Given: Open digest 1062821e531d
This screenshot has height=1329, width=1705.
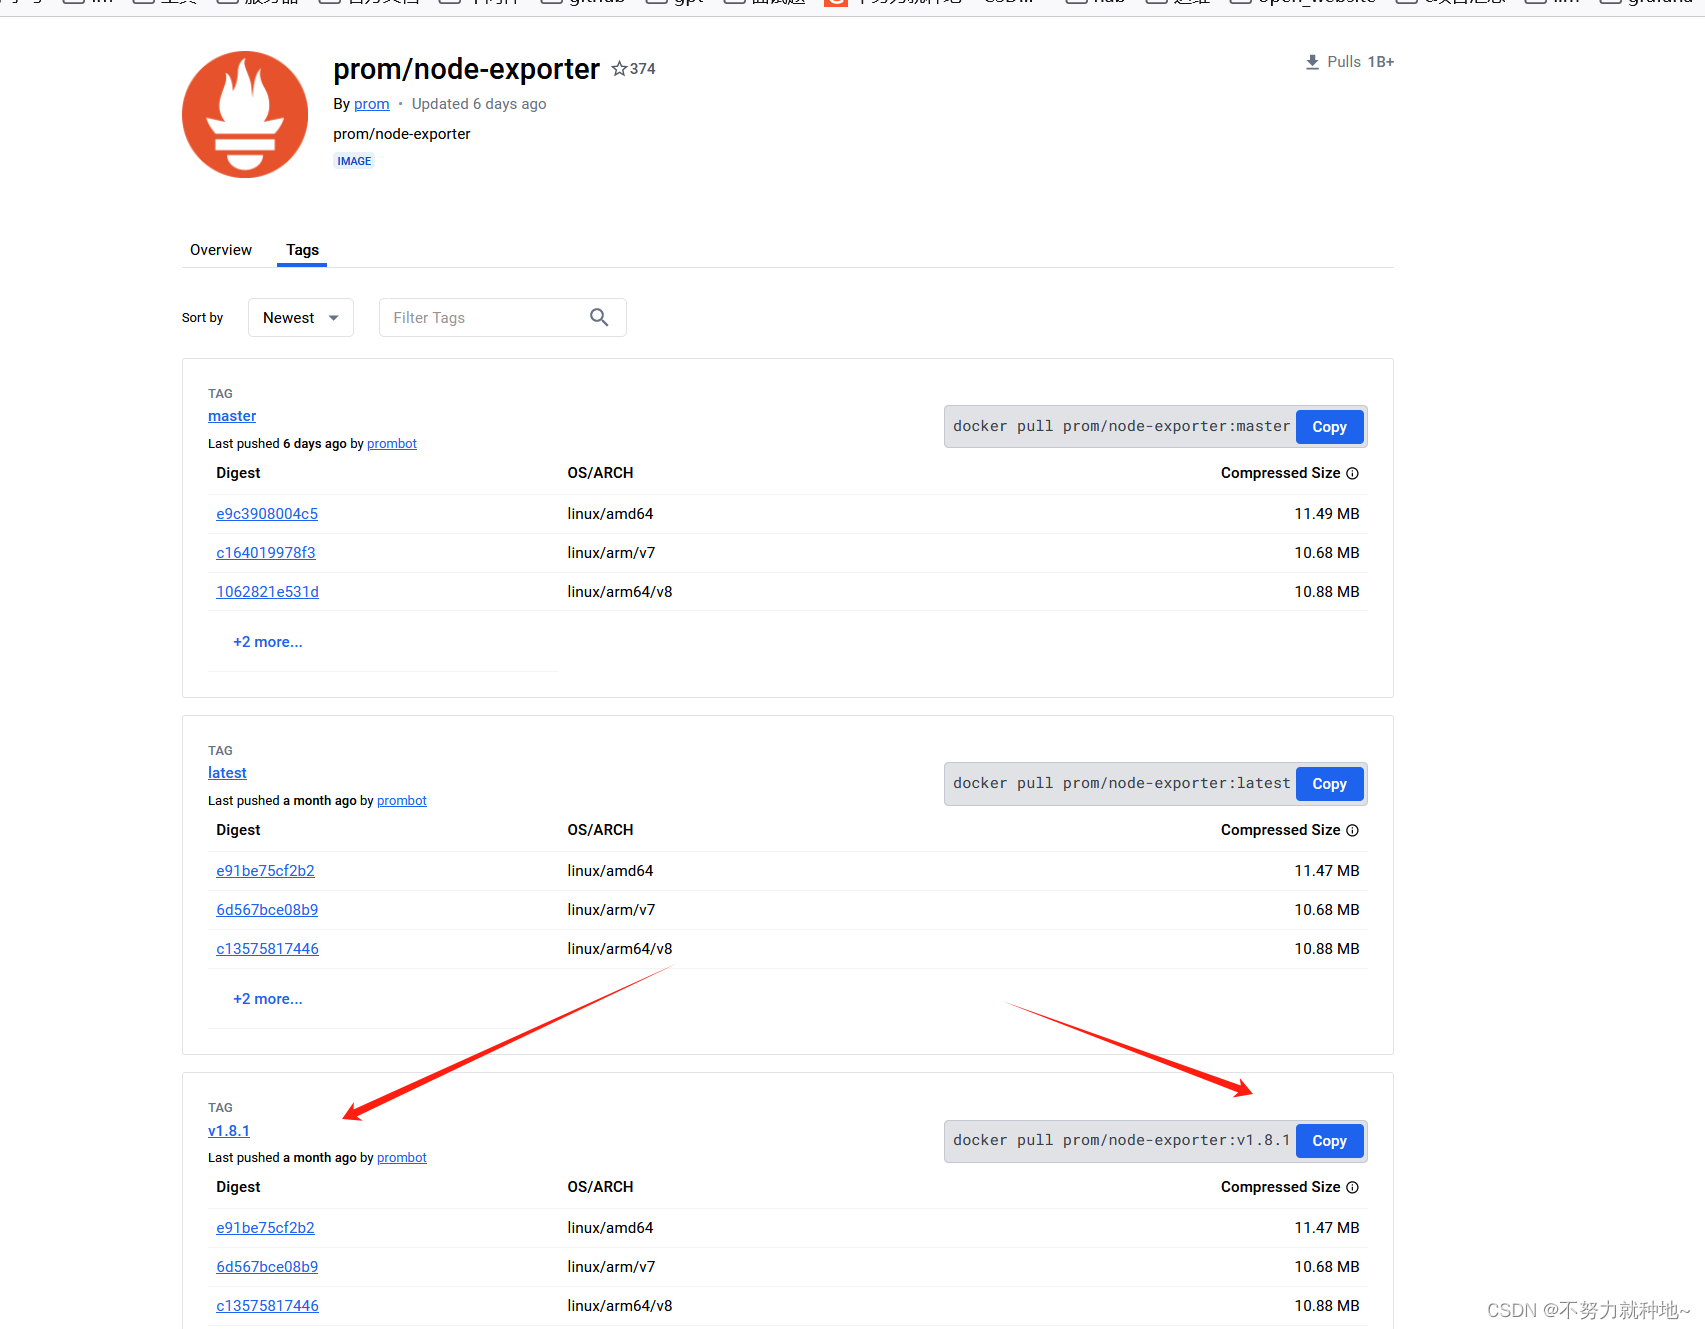Looking at the screenshot, I should coord(267,592).
